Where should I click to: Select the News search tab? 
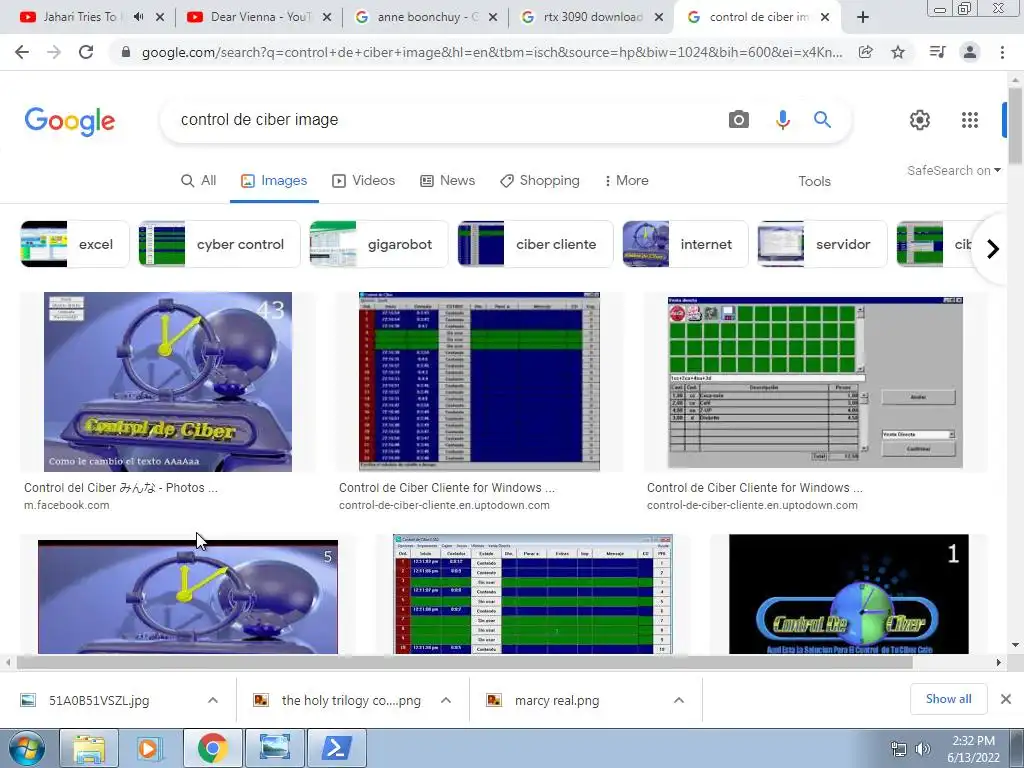click(447, 181)
